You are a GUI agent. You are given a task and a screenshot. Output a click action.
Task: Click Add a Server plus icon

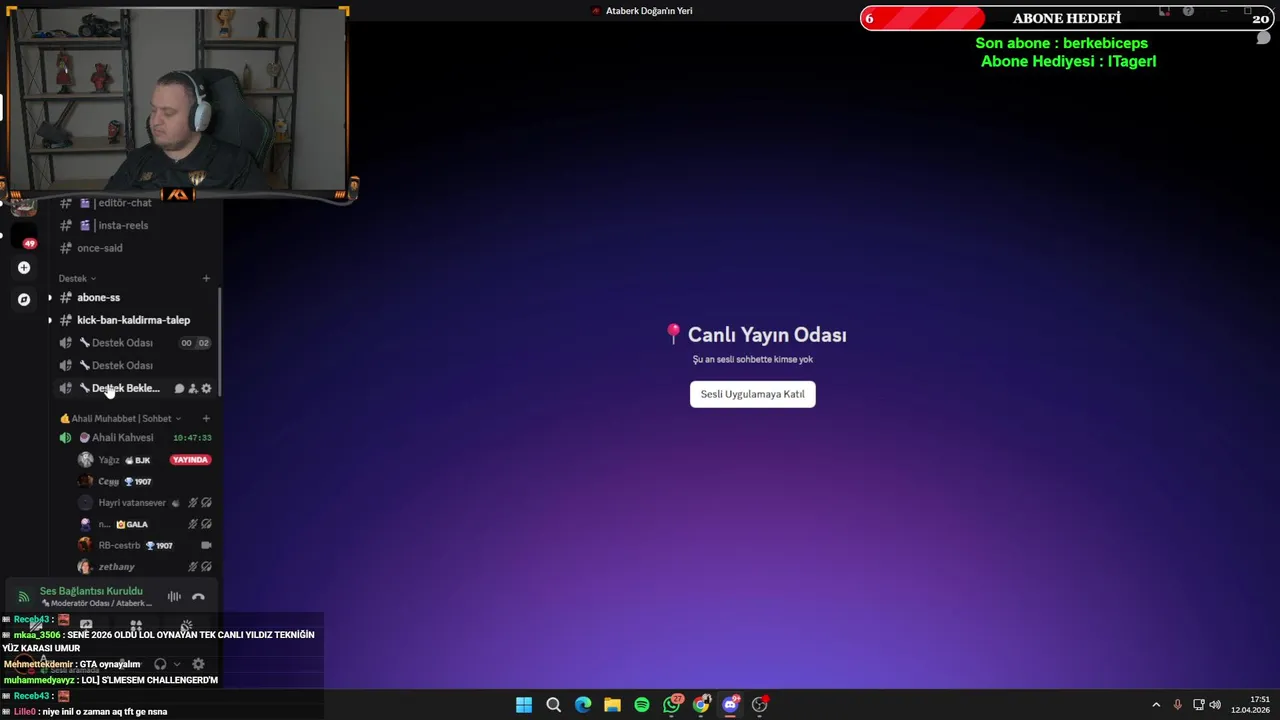click(x=24, y=268)
